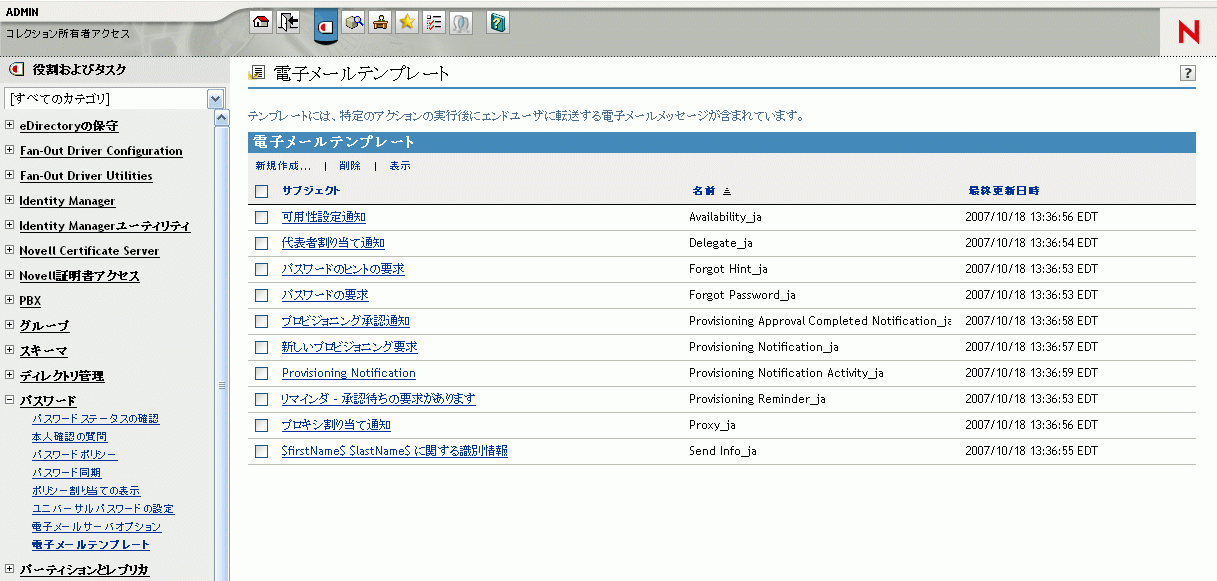Select the Roles and Tasks view icon
The height and width of the screenshot is (581, 1217).
(325, 22)
